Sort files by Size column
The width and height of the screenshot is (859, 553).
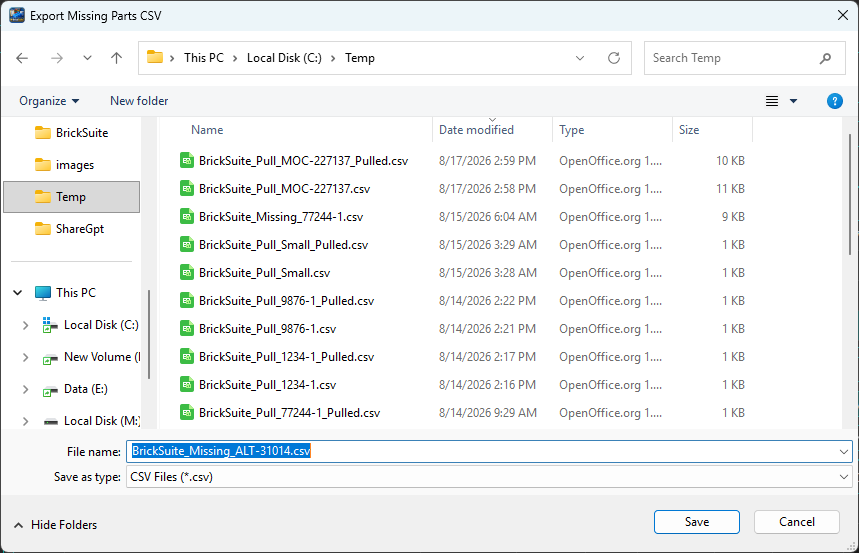click(x=689, y=130)
